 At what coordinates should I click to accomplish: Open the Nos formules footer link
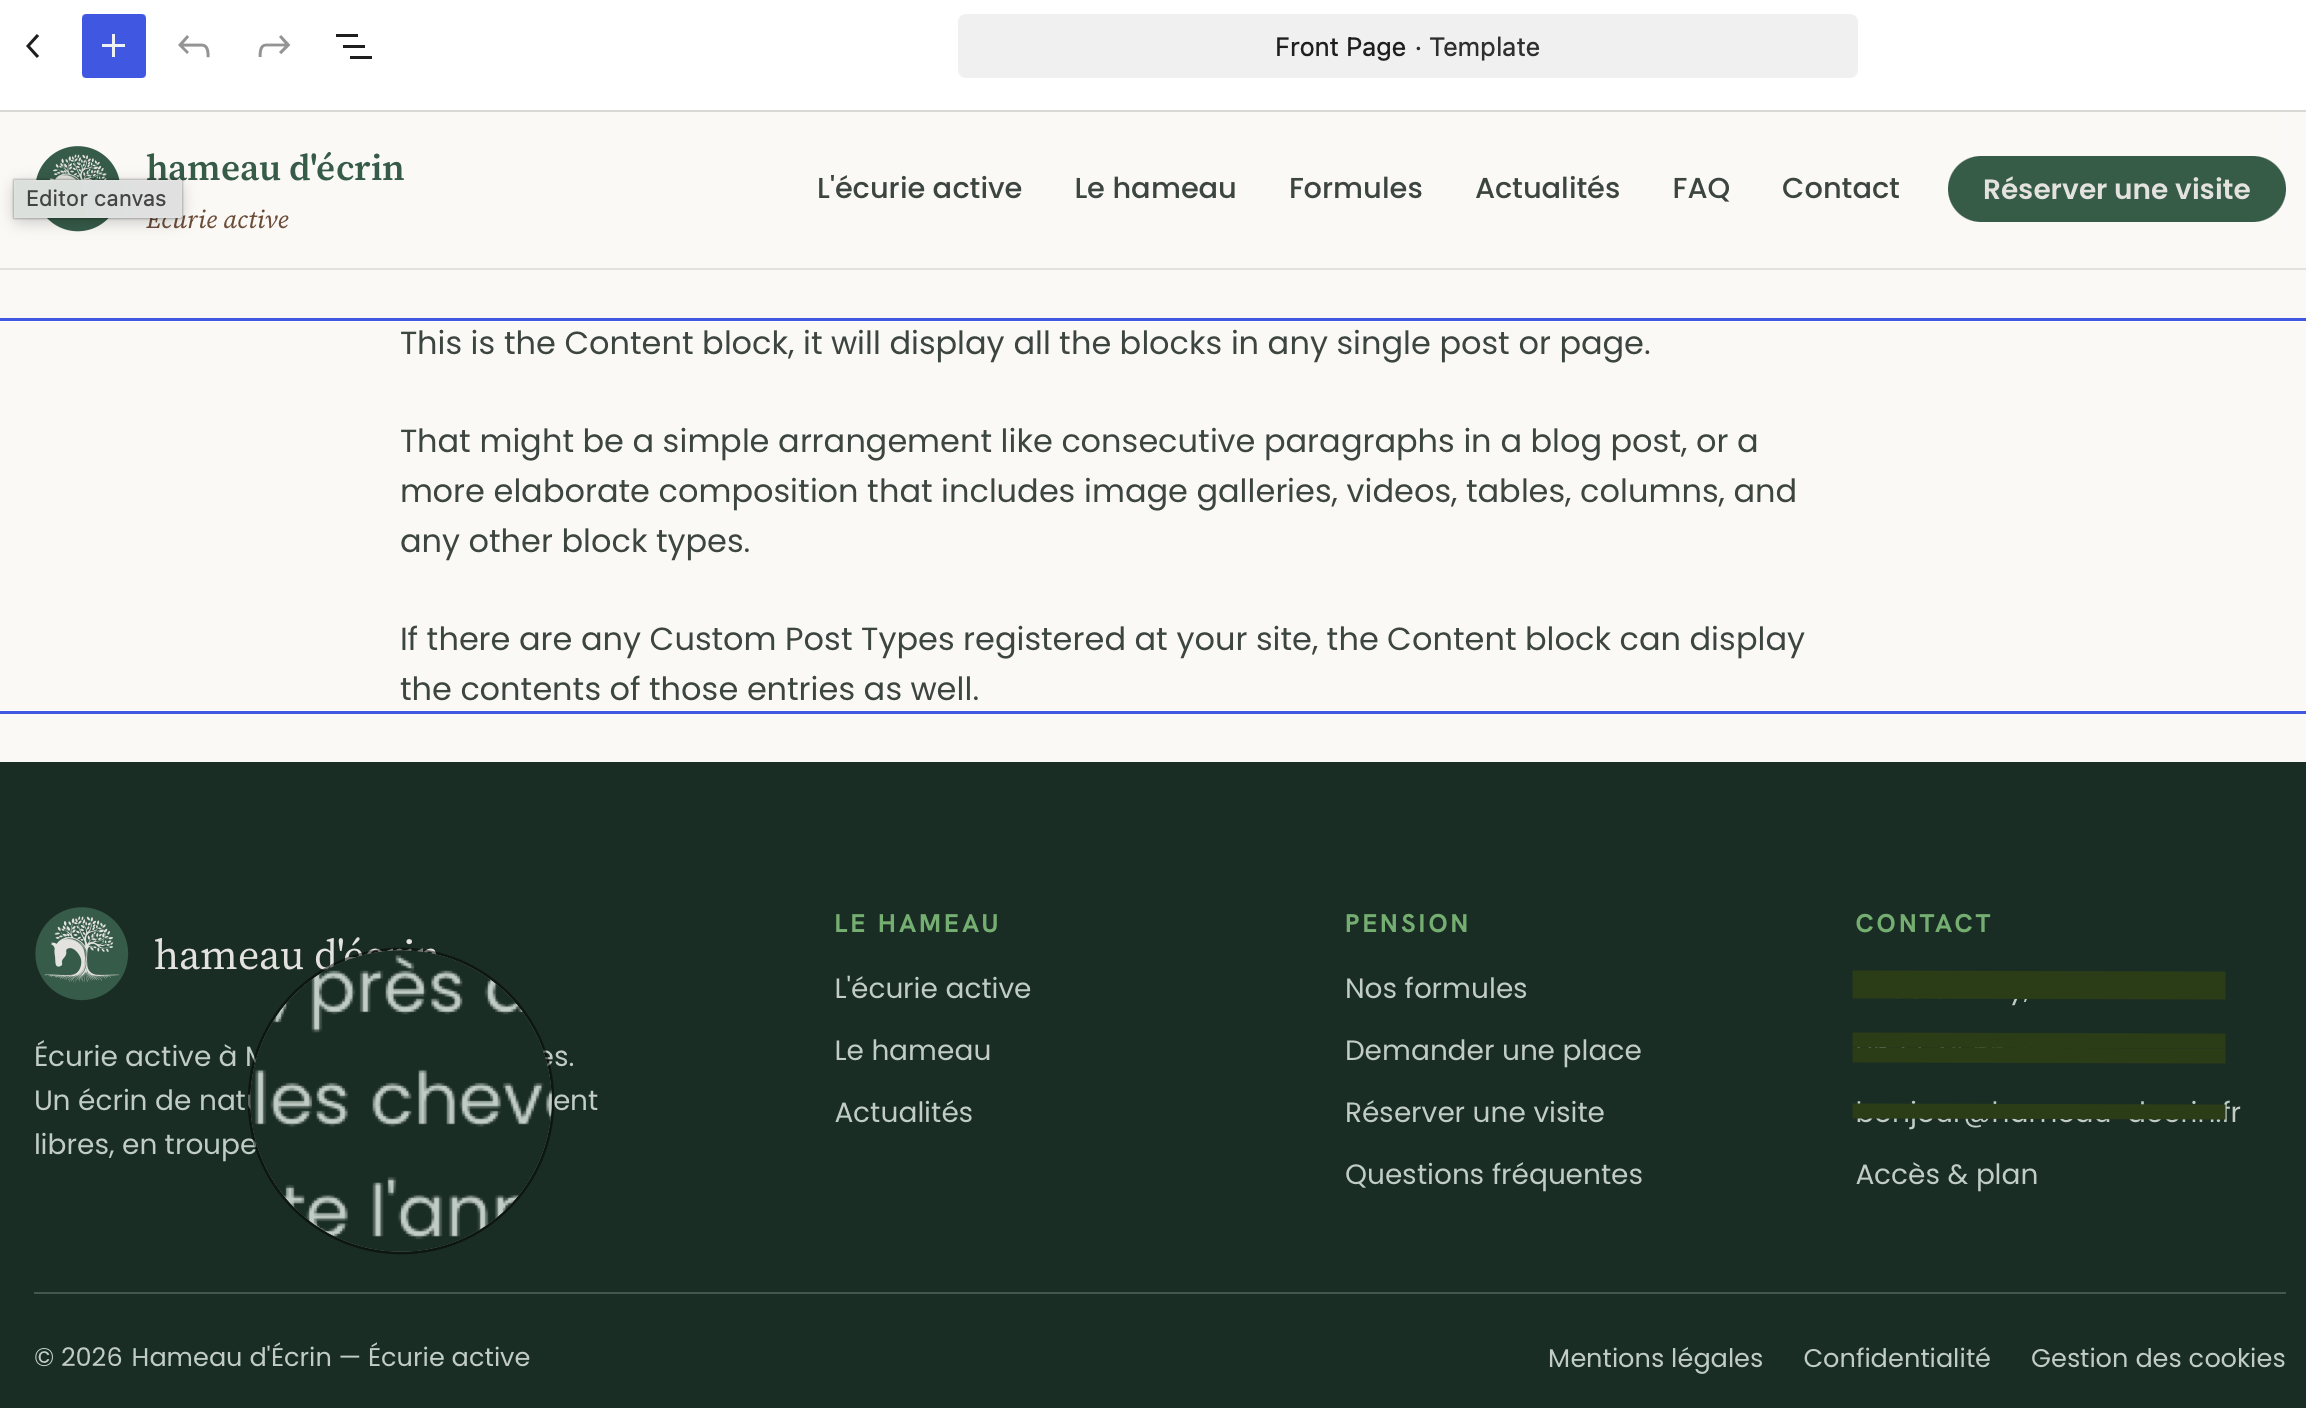pyautogui.click(x=1436, y=988)
